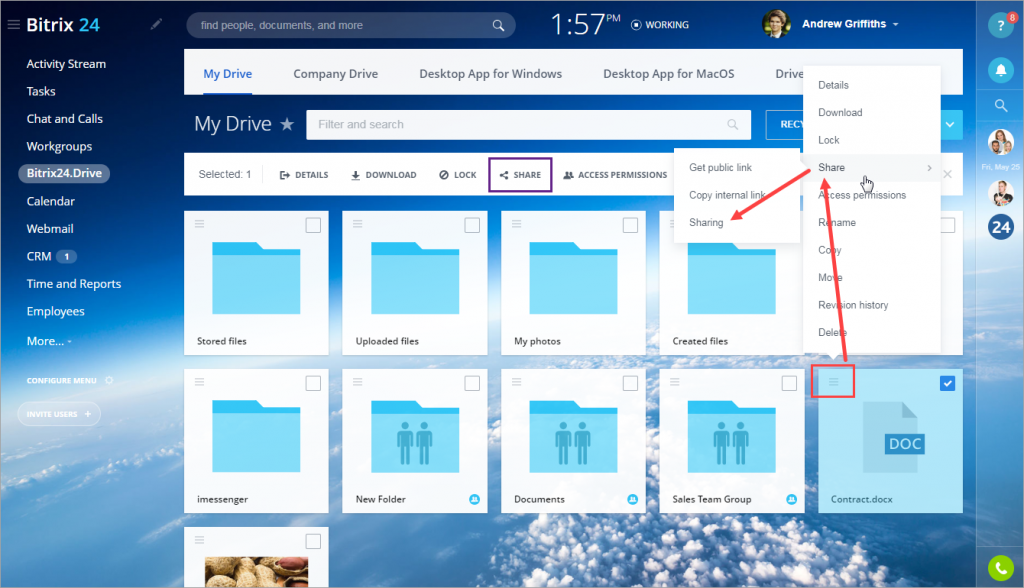Viewport: 1024px width, 588px height.
Task: Switch to Desktop App for Windows tab
Action: tap(490, 74)
